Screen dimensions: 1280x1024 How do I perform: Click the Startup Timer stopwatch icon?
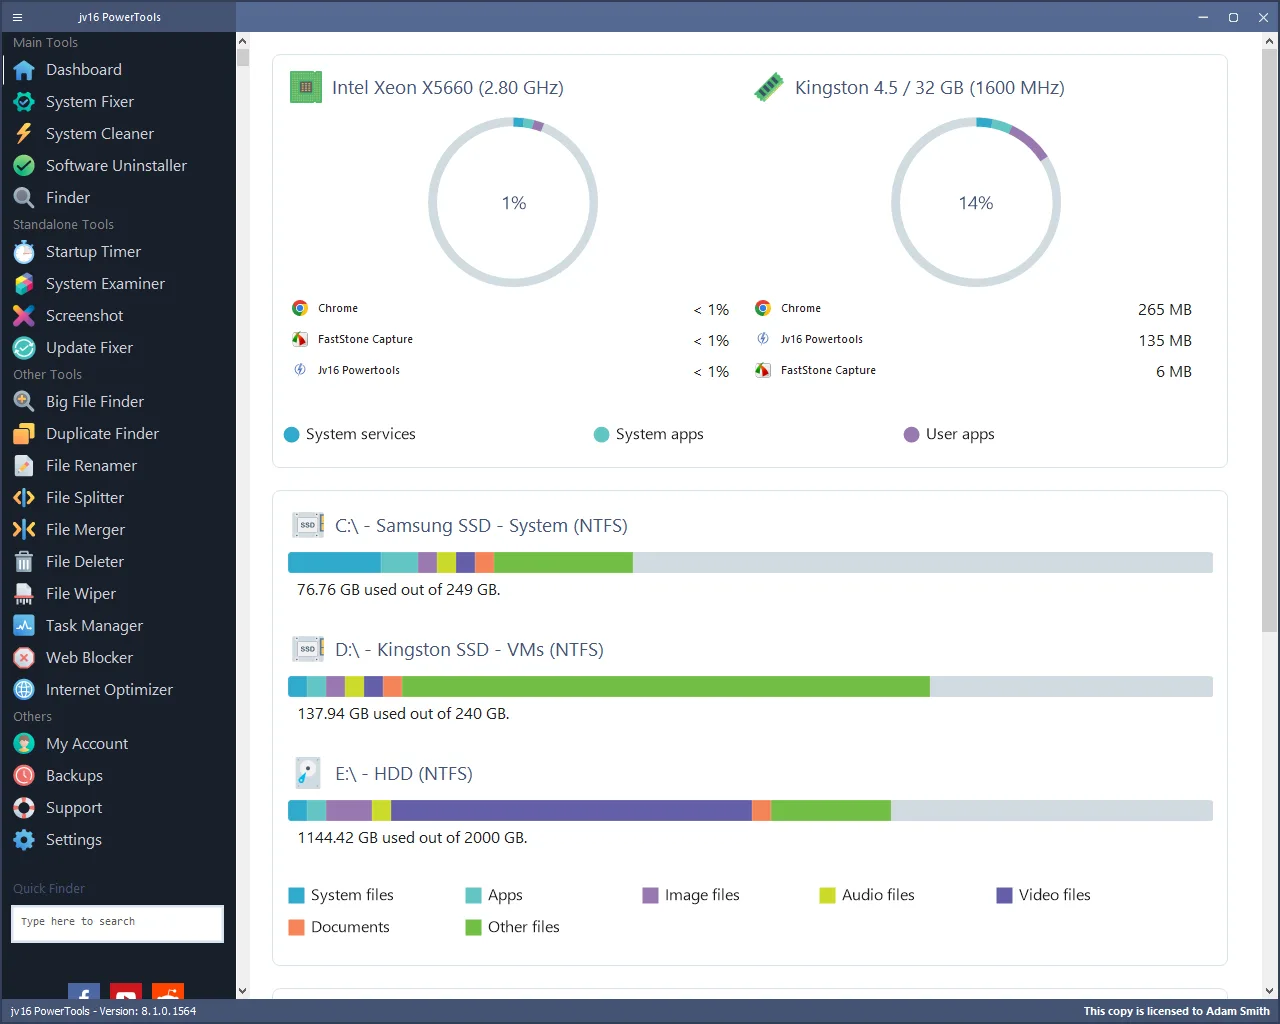coord(24,252)
